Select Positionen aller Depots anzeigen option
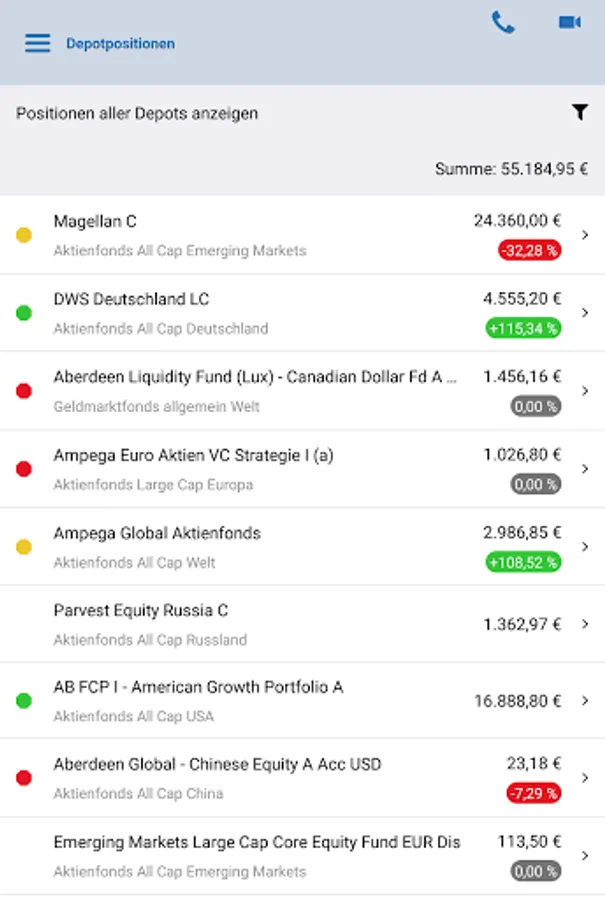605x900 pixels. click(137, 113)
